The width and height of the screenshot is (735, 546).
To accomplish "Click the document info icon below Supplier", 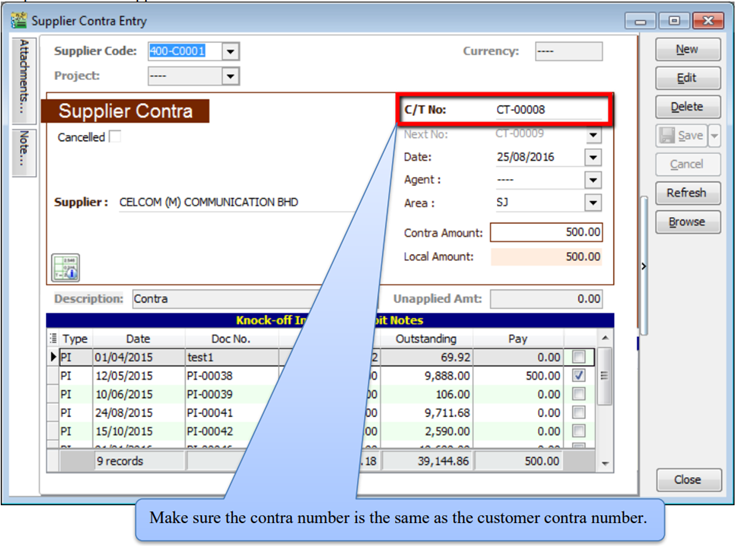I will coord(65,267).
